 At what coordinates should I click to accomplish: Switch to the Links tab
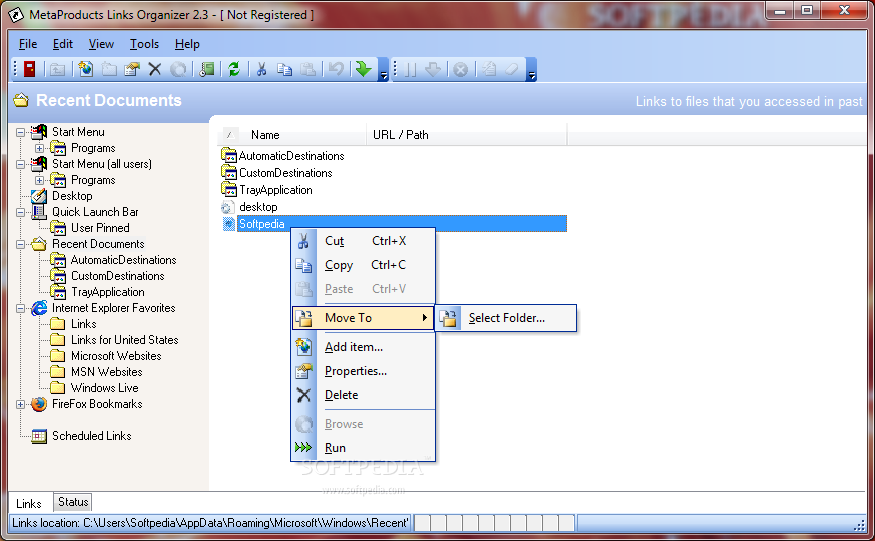(28, 503)
